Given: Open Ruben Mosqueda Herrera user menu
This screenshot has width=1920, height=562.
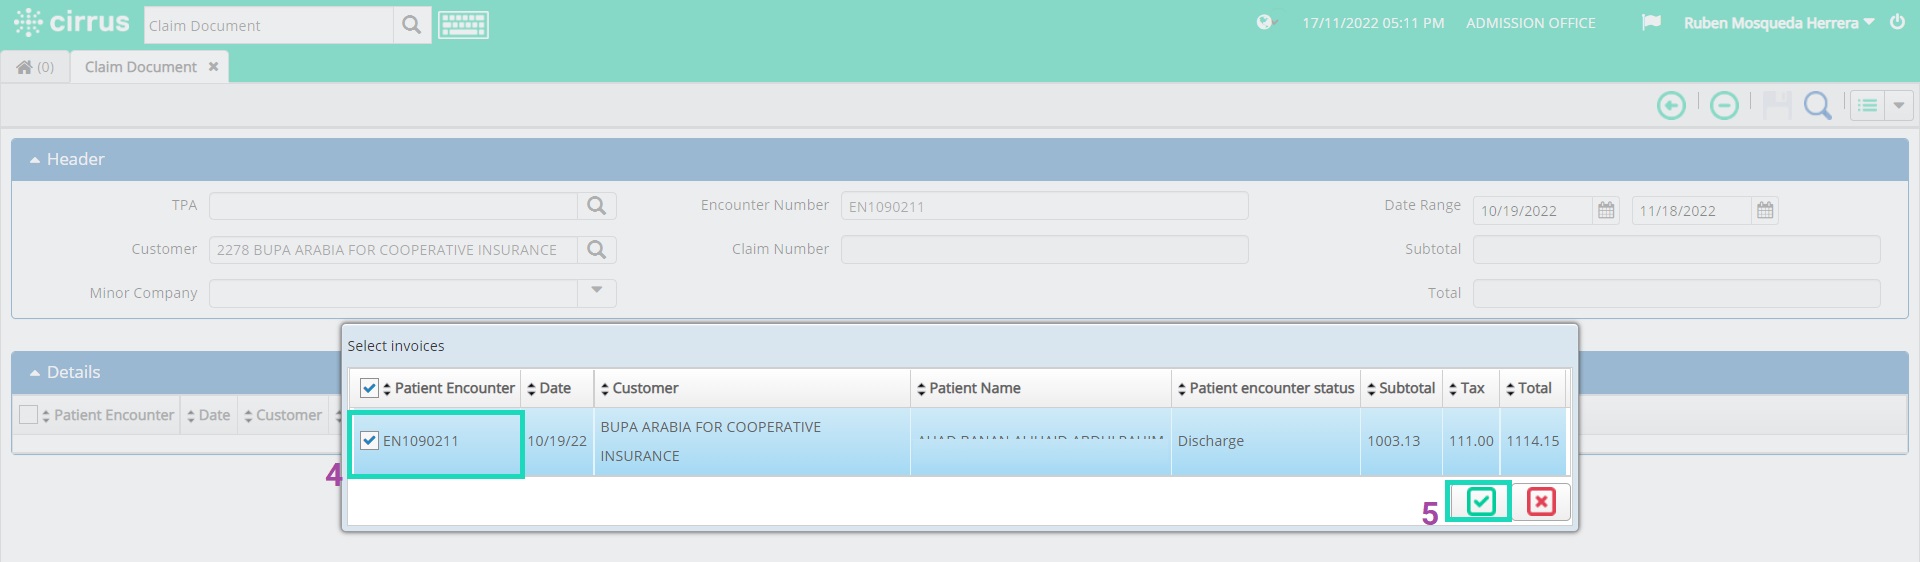Looking at the screenshot, I should tap(1778, 23).
